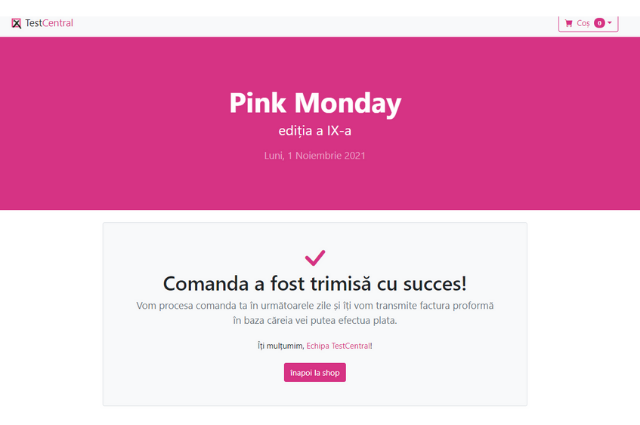Expand the Coș dropdown caret

tap(610, 23)
